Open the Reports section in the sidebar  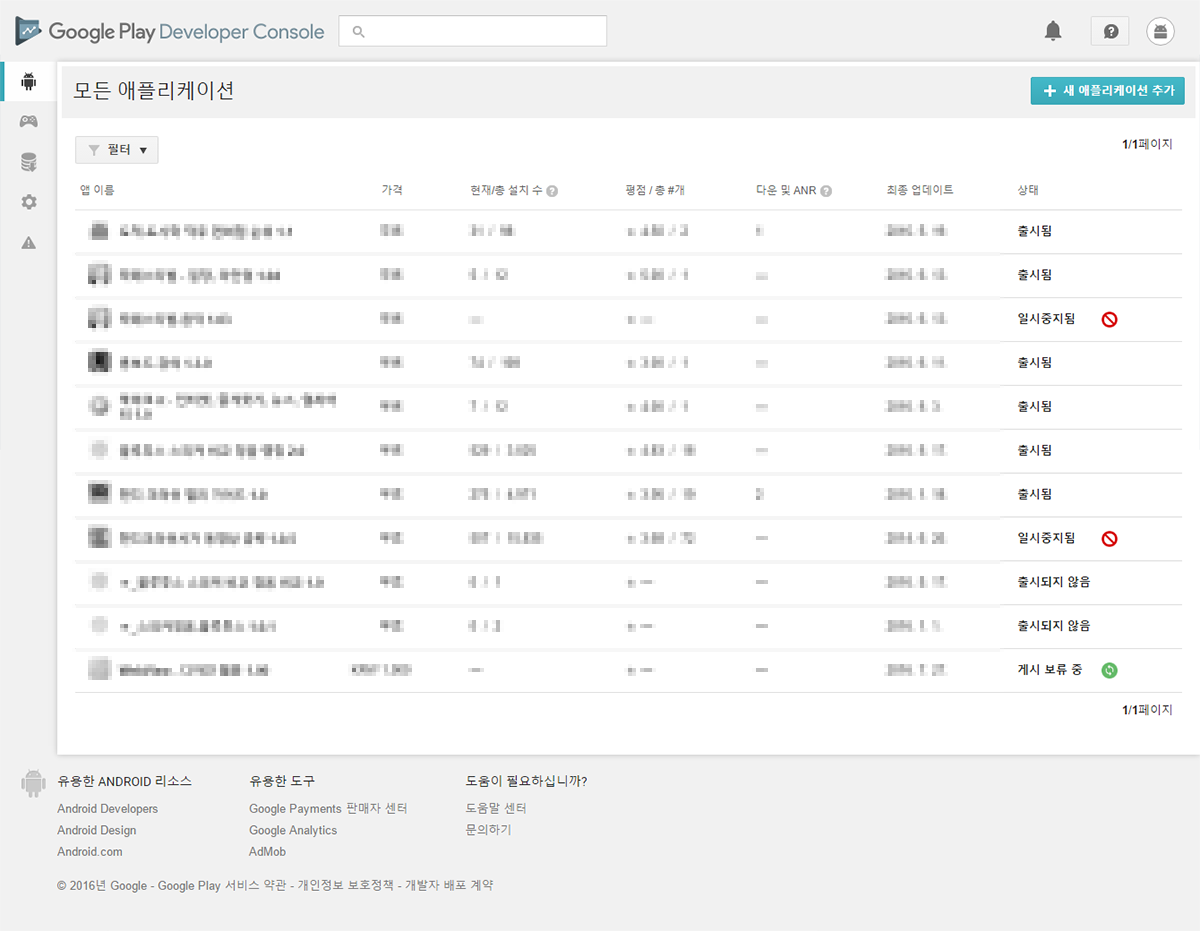[x=28, y=161]
